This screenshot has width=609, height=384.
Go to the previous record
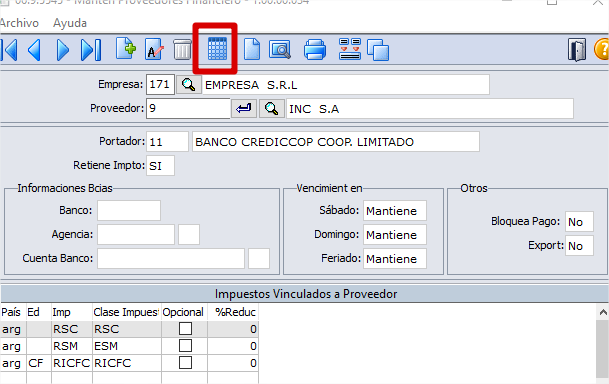[x=35, y=50]
